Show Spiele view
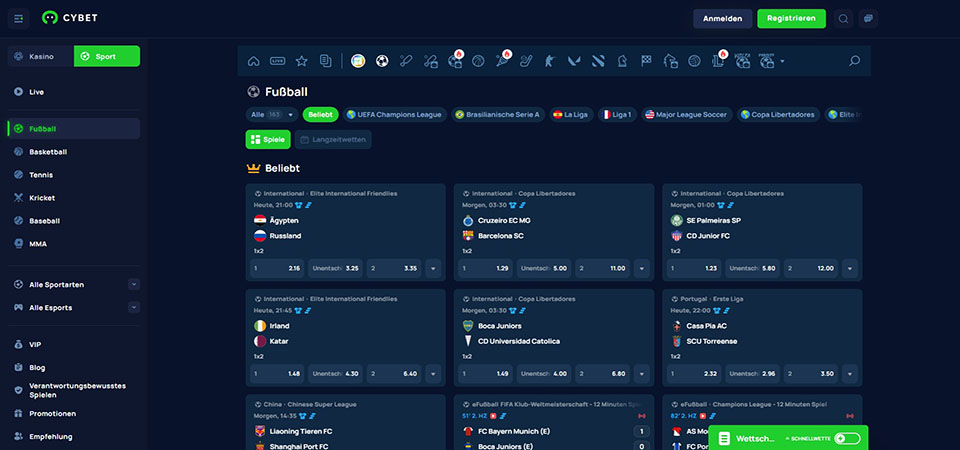 268,140
